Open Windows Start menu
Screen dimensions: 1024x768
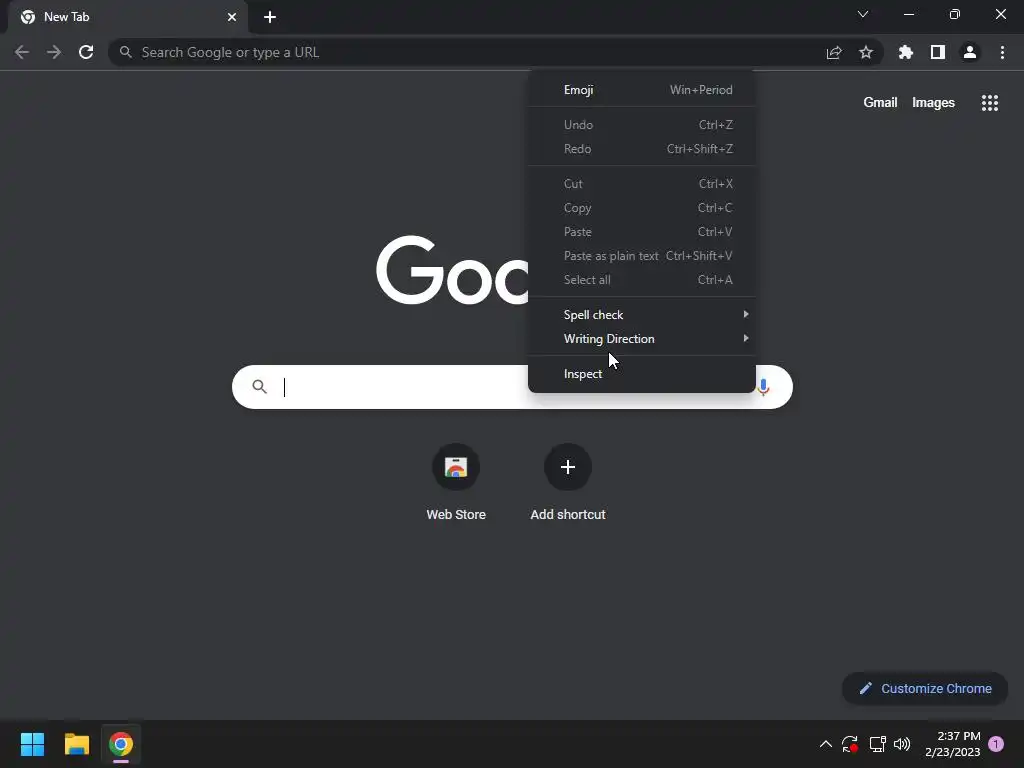[x=32, y=744]
